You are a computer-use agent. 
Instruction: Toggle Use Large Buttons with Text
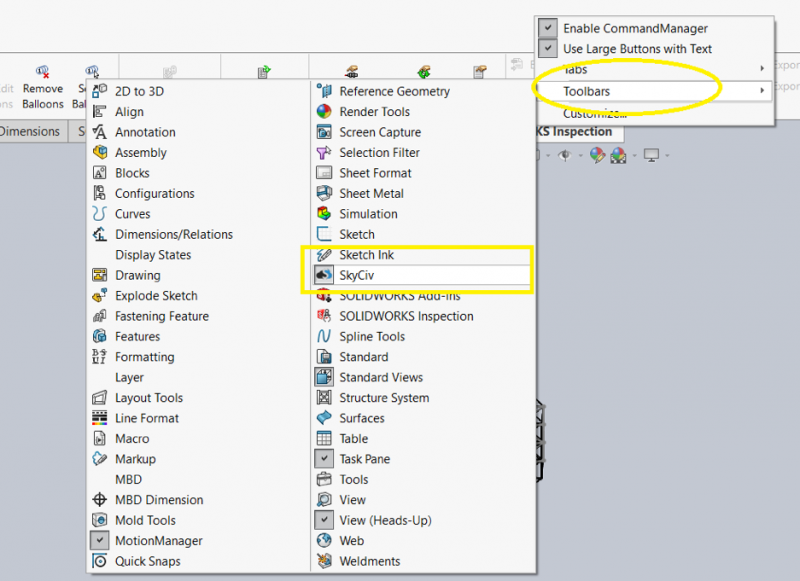pos(546,48)
